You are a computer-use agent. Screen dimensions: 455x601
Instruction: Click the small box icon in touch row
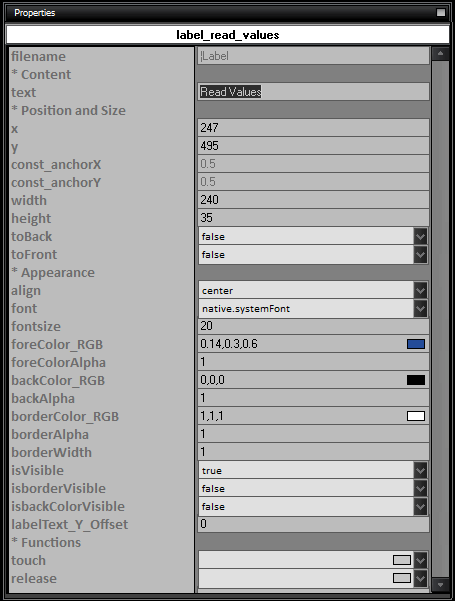(402, 560)
